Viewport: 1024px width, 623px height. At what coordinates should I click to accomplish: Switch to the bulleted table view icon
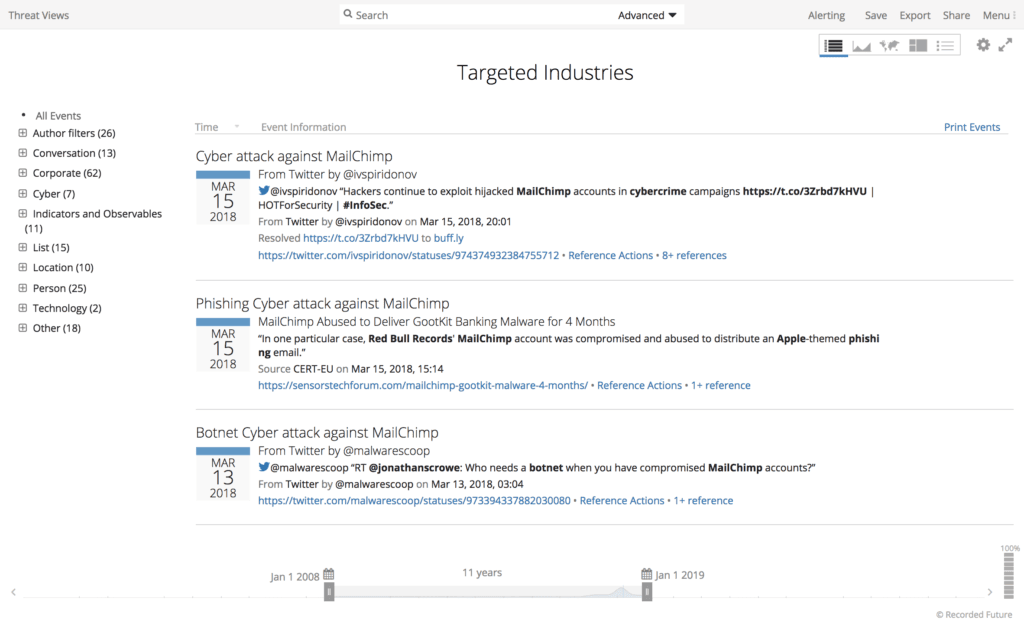945,46
